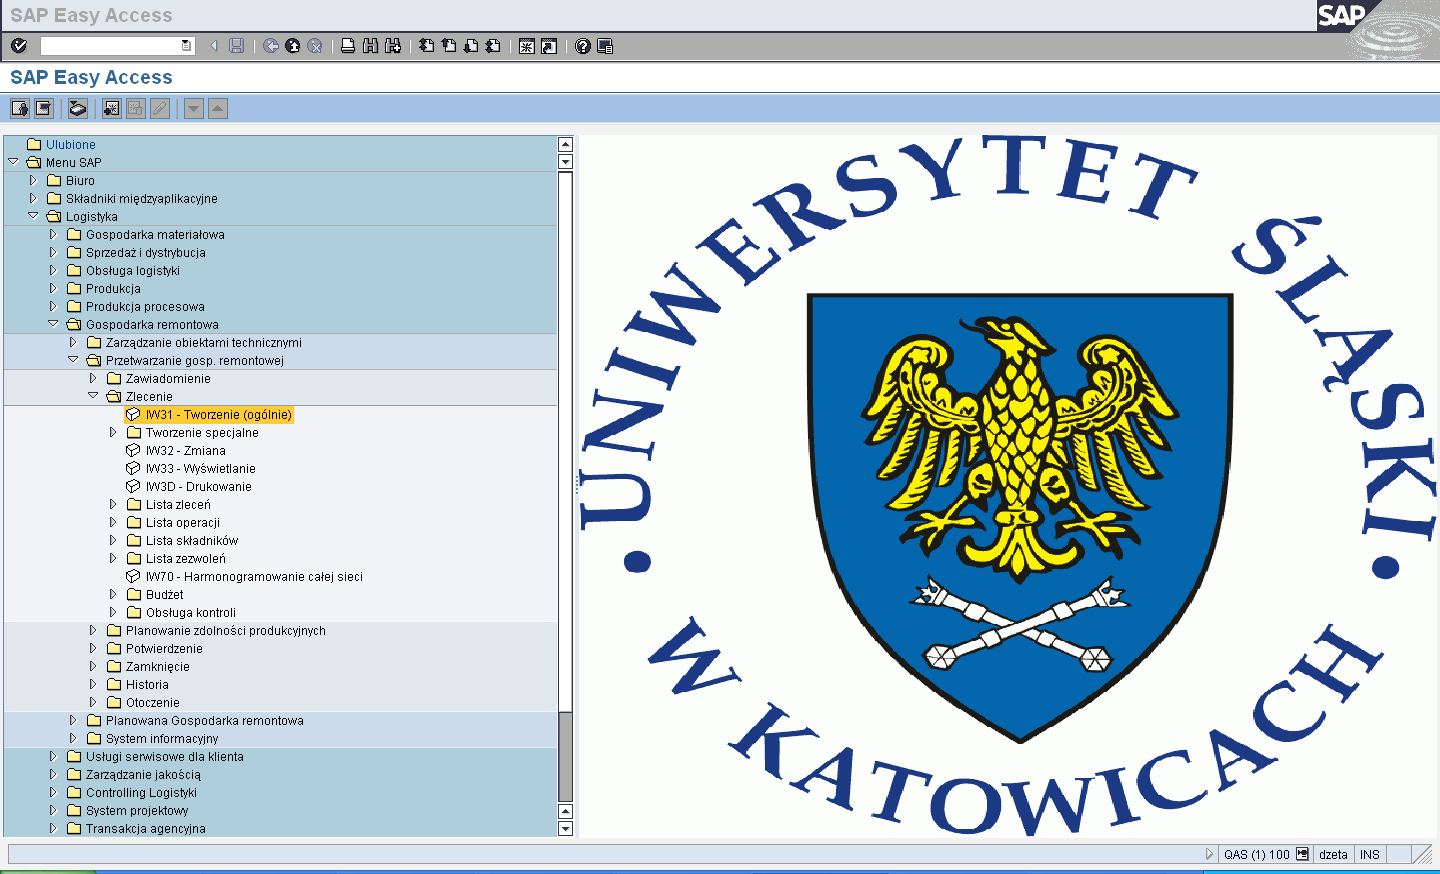This screenshot has width=1440, height=874.
Task: Click the Move Favorites Down arrow
Action: pos(194,108)
